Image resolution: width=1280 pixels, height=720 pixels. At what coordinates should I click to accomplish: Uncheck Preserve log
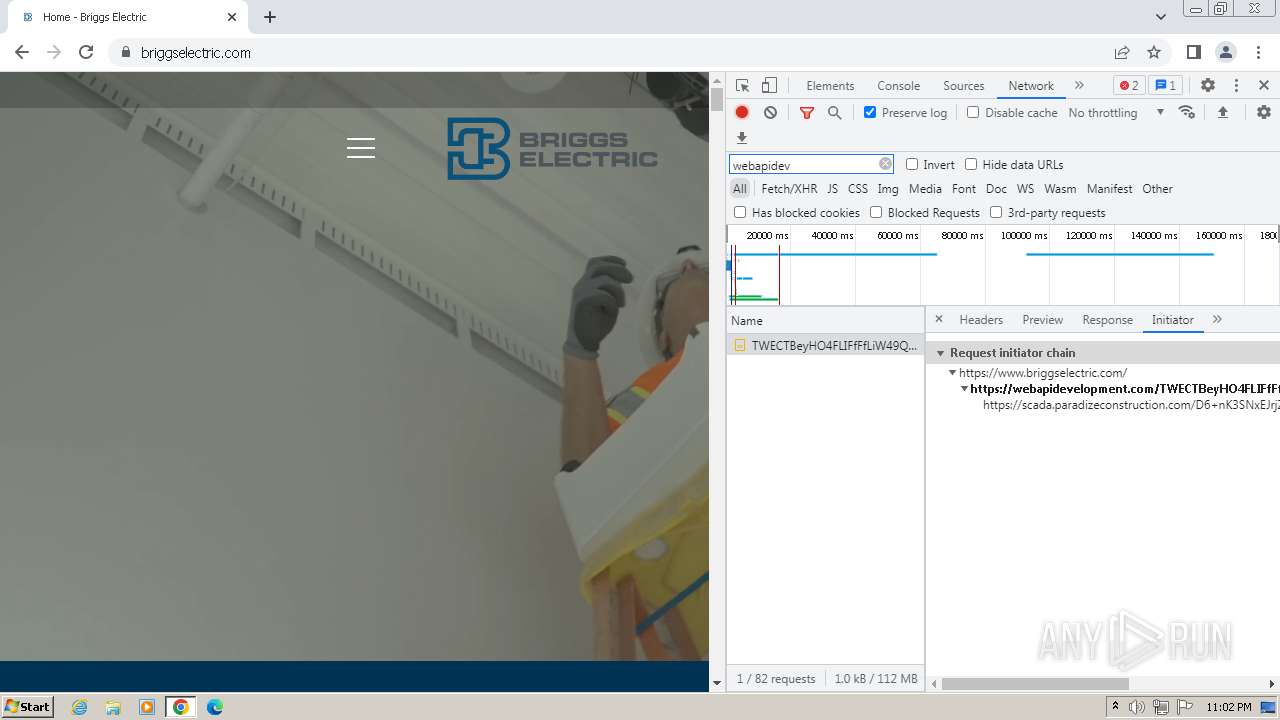coord(870,112)
